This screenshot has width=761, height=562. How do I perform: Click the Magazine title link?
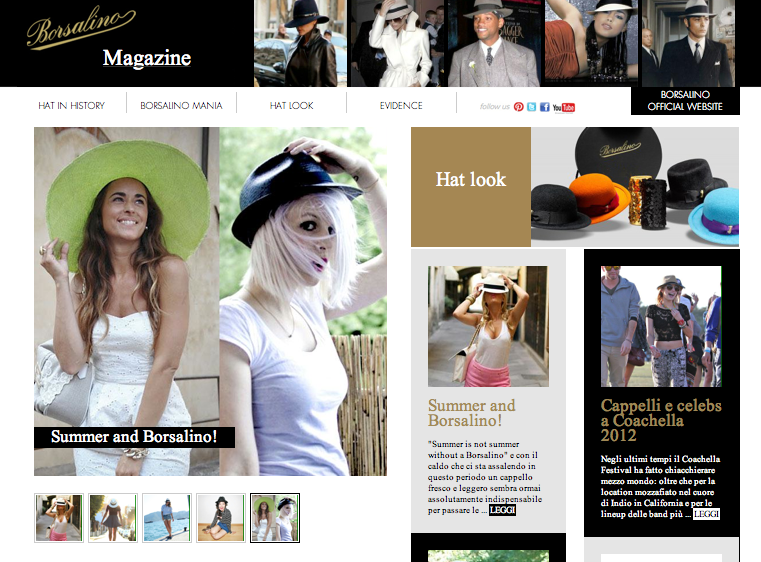tap(147, 58)
